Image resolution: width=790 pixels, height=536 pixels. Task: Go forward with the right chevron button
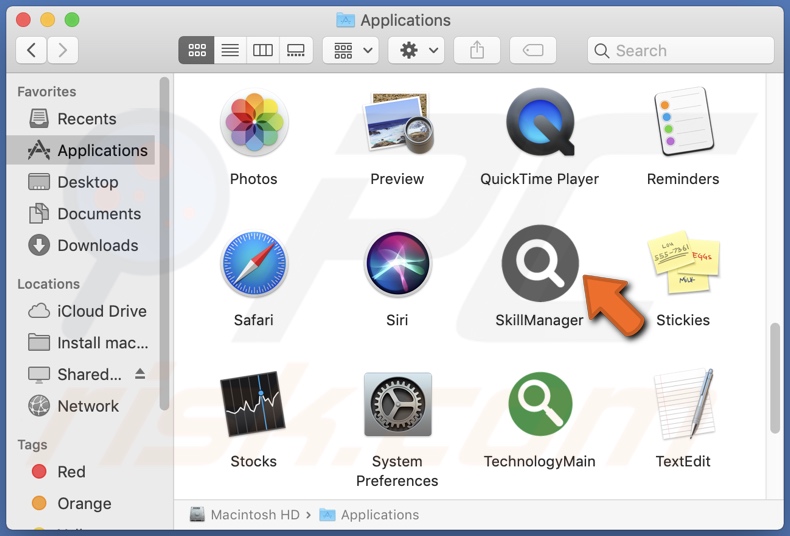62,50
